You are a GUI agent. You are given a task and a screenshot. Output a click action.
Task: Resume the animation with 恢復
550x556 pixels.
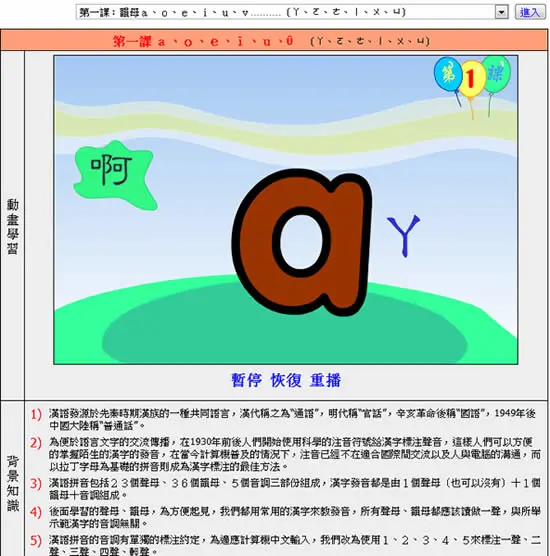click(x=286, y=380)
